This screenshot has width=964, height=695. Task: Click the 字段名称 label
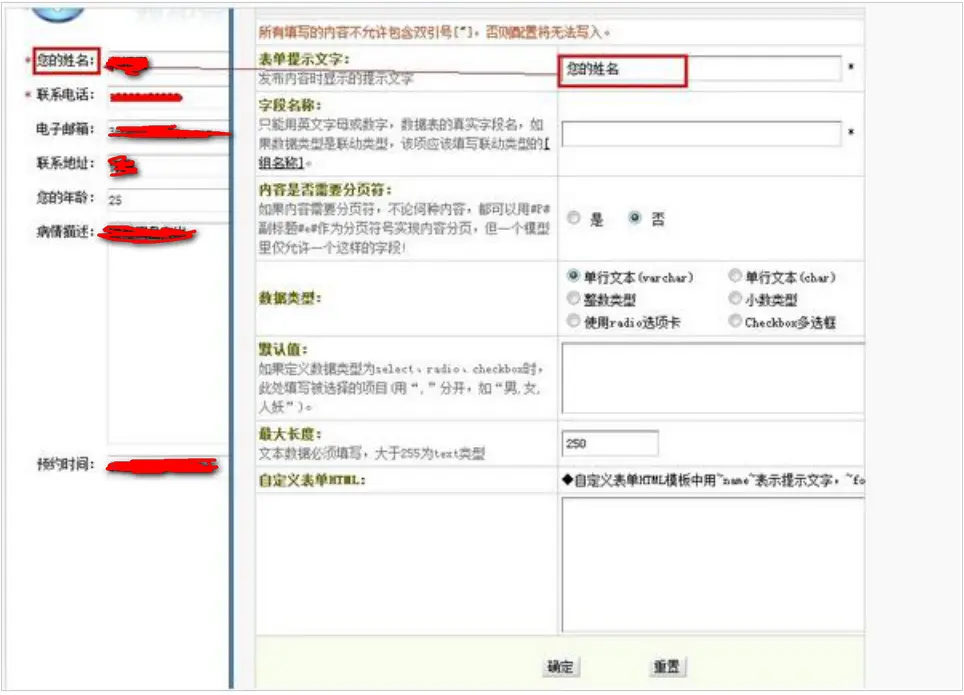pyautogui.click(x=290, y=105)
